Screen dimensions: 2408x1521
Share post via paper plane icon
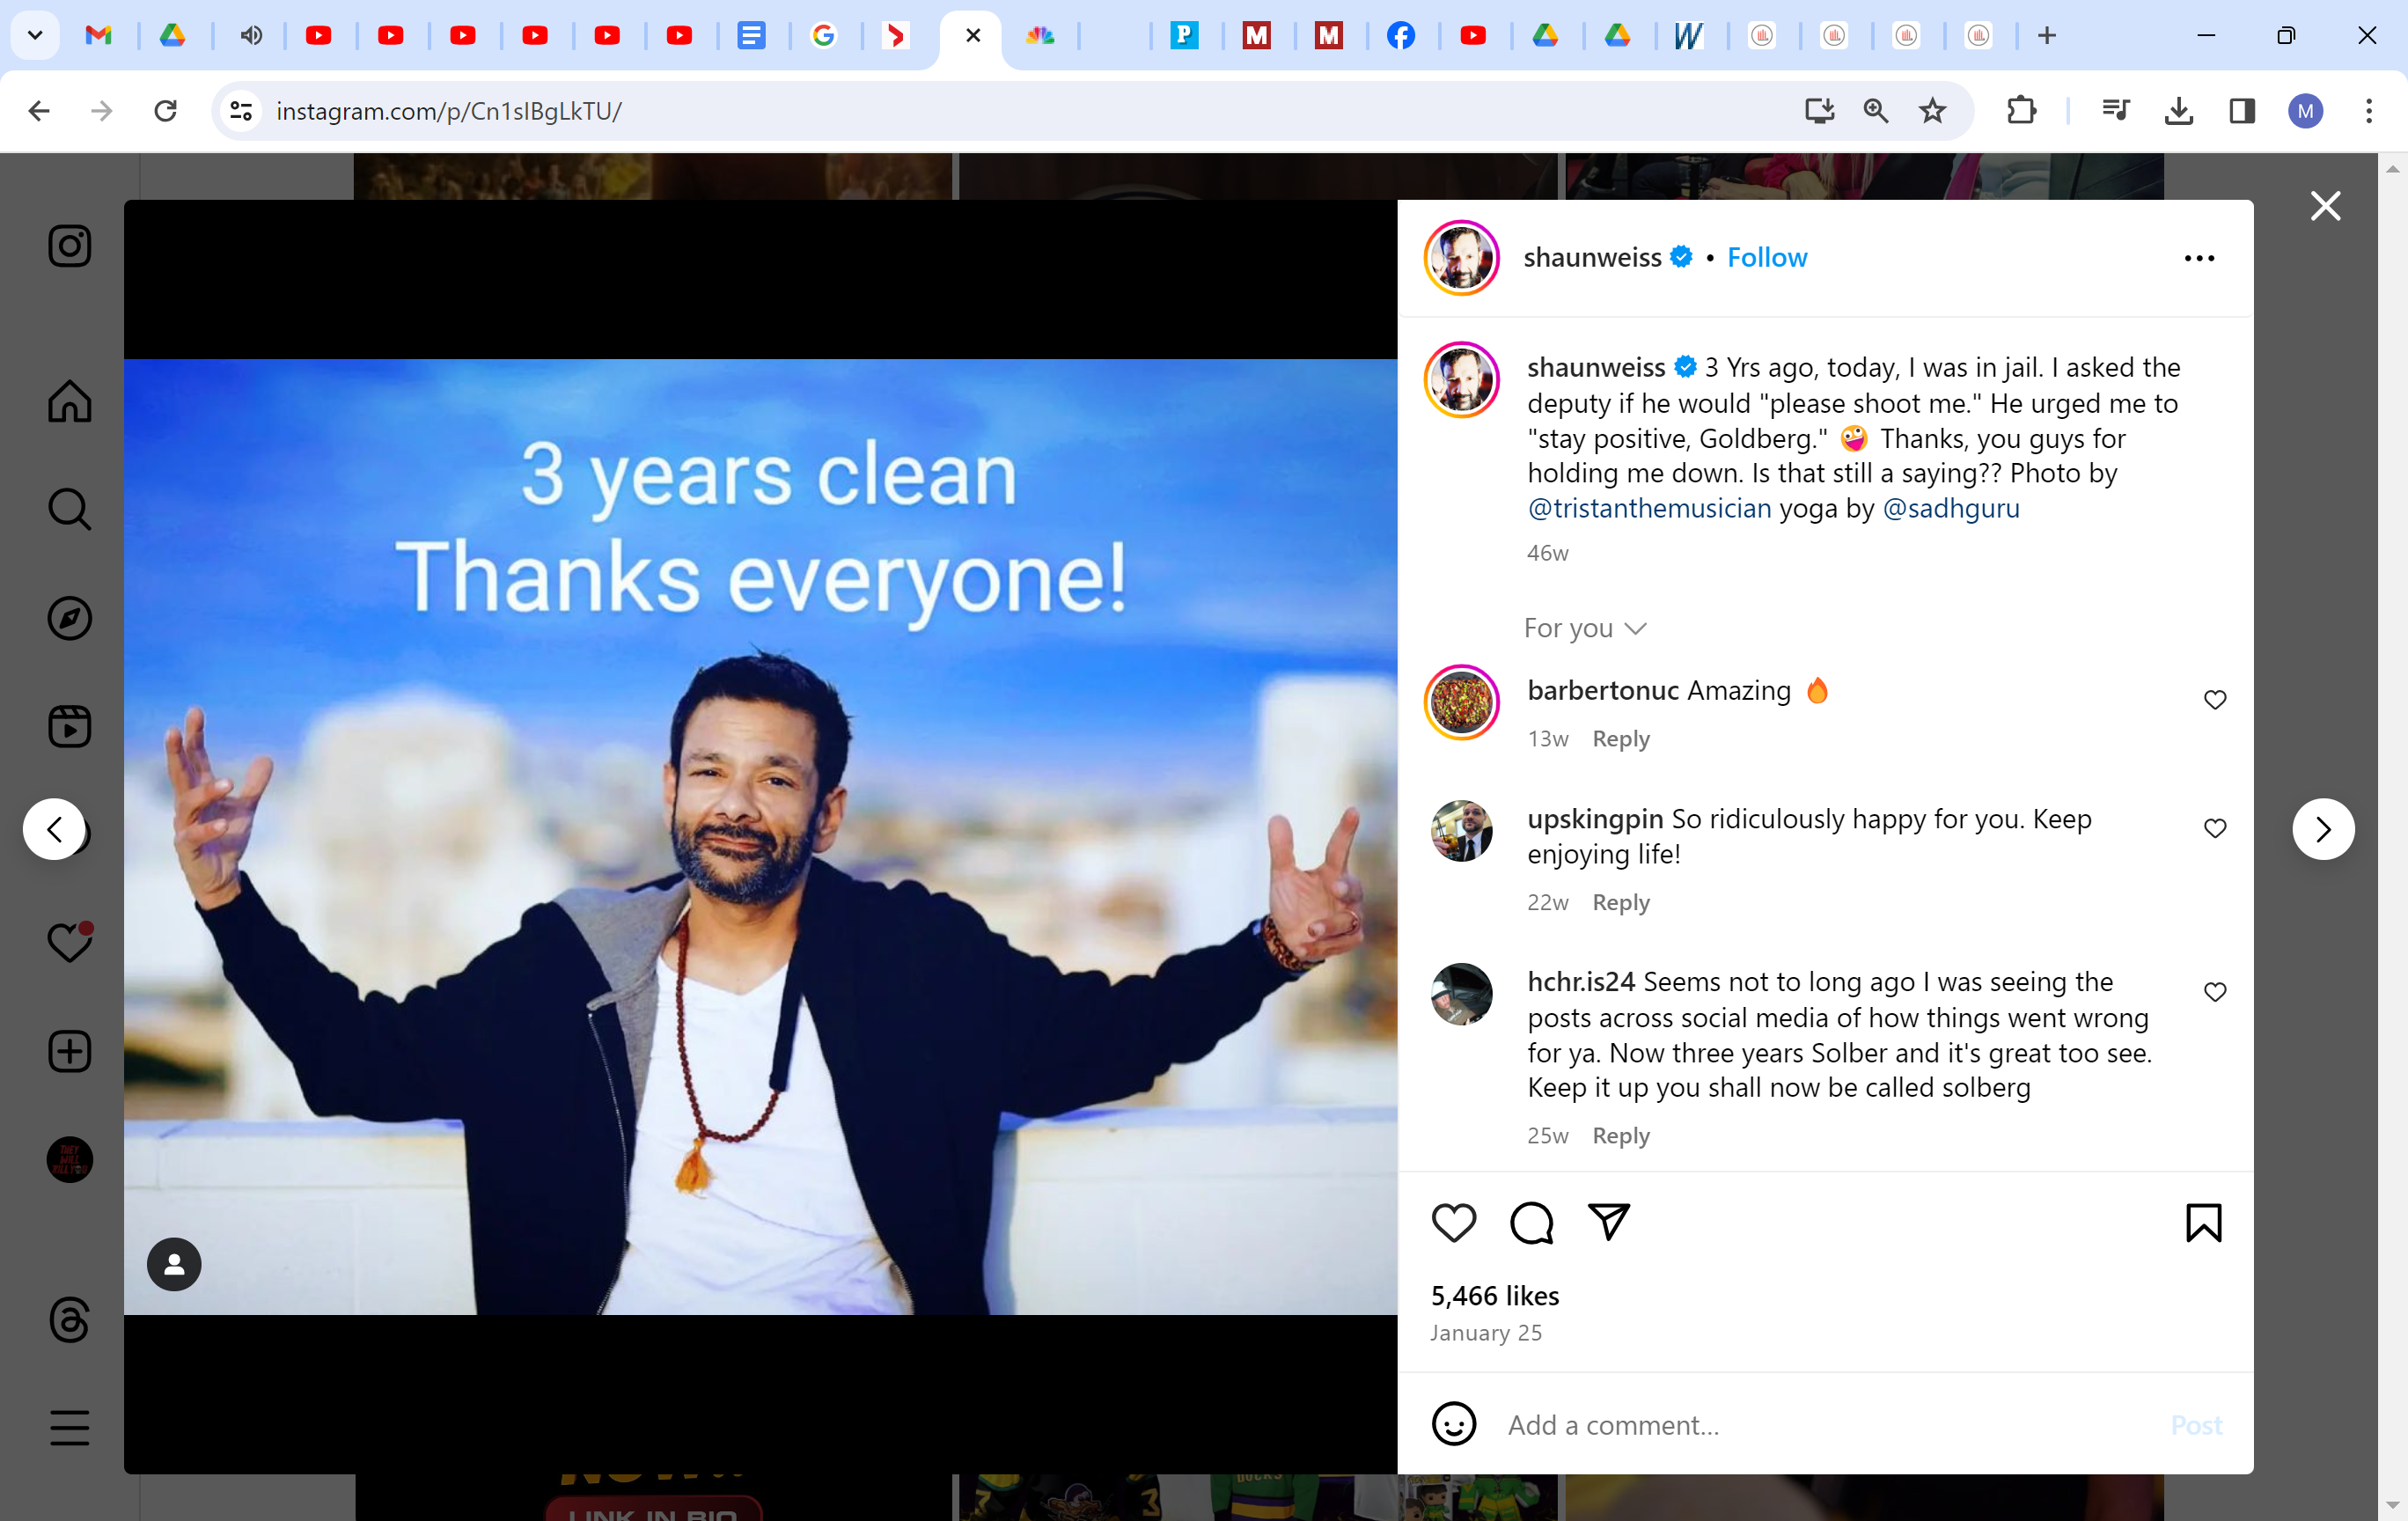pos(1608,1222)
